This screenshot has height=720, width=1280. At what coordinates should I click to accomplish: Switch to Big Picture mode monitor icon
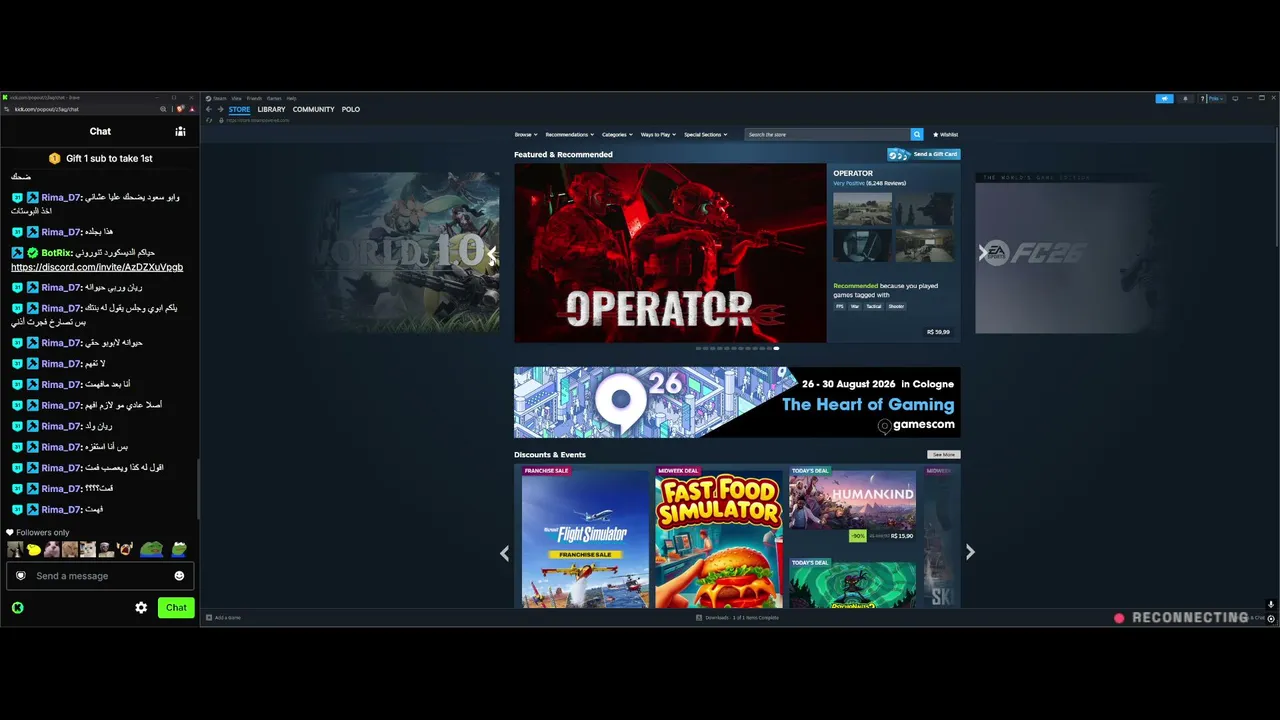click(1235, 98)
